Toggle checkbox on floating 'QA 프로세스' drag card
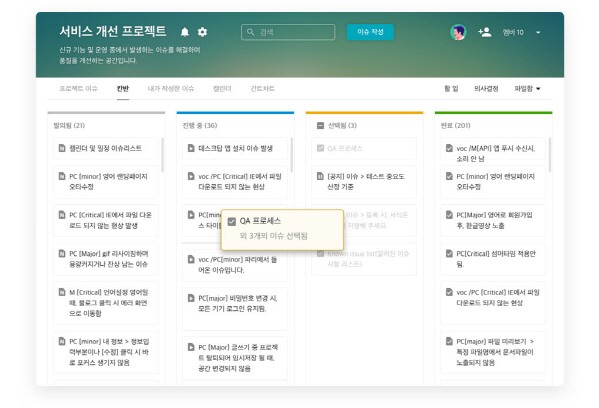The height and width of the screenshot is (408, 599). tap(232, 221)
